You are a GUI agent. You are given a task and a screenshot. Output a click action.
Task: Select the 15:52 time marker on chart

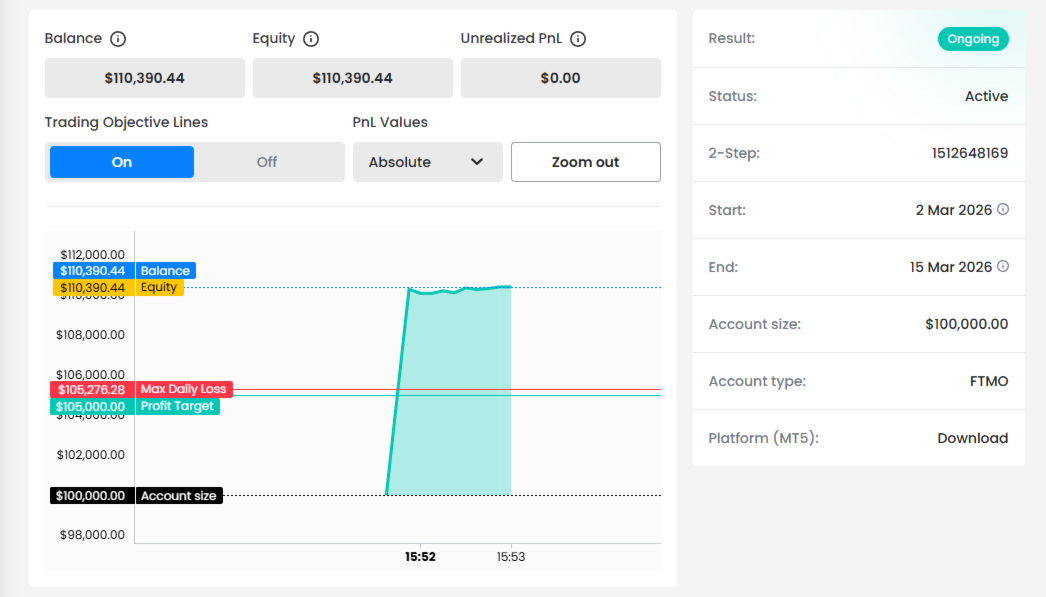420,557
